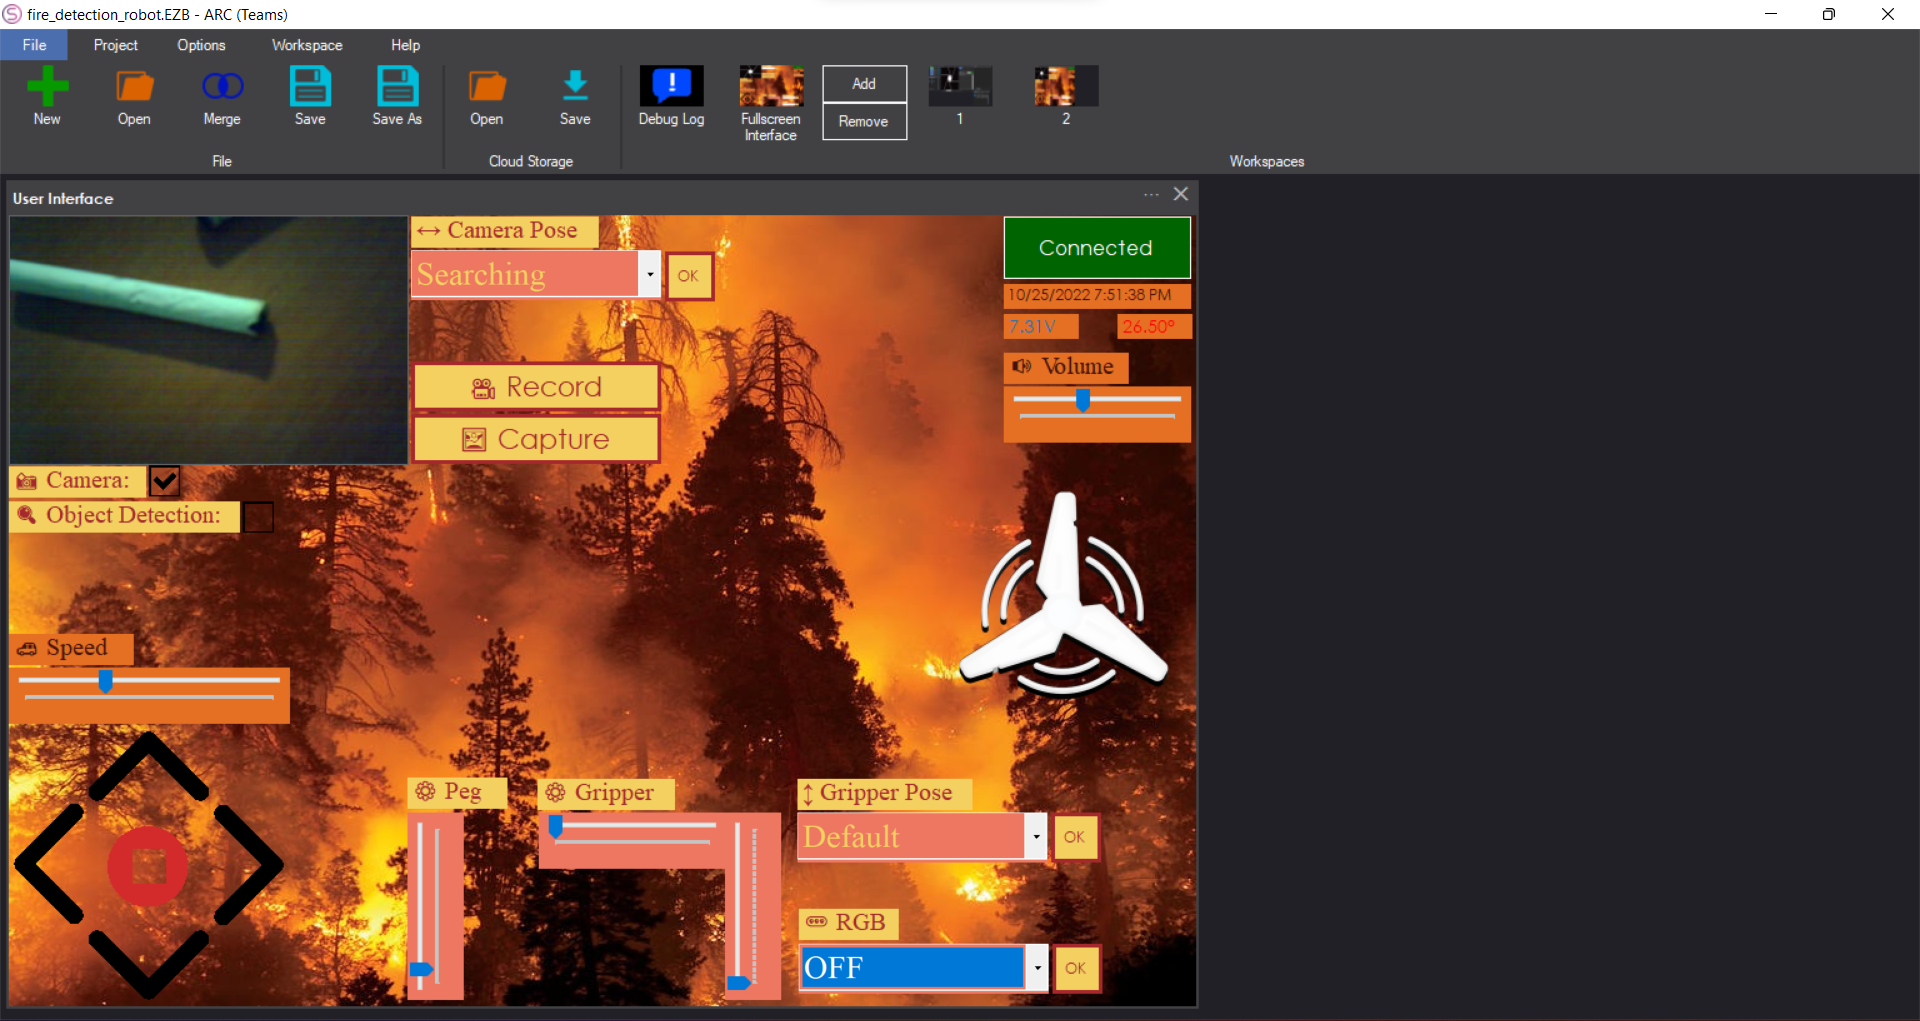Screen dimensions: 1920x1021
Task: Open the Project menu
Action: pos(115,44)
